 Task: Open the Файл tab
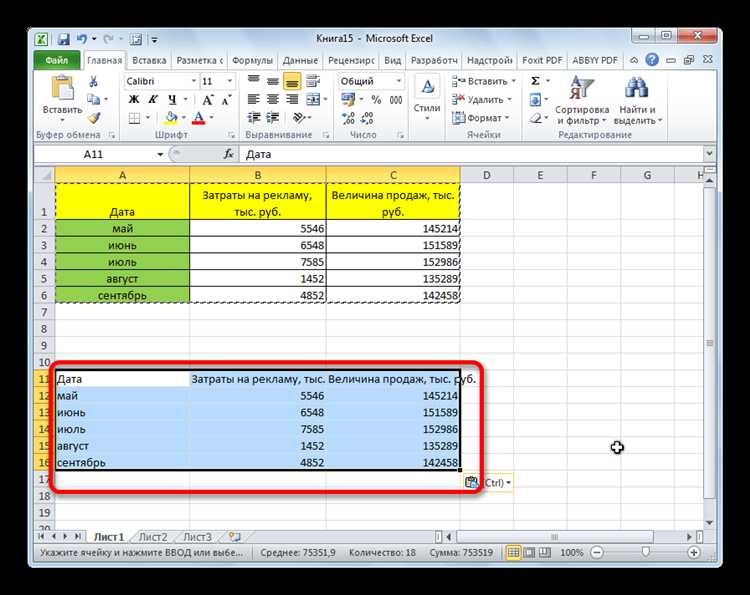[x=56, y=60]
